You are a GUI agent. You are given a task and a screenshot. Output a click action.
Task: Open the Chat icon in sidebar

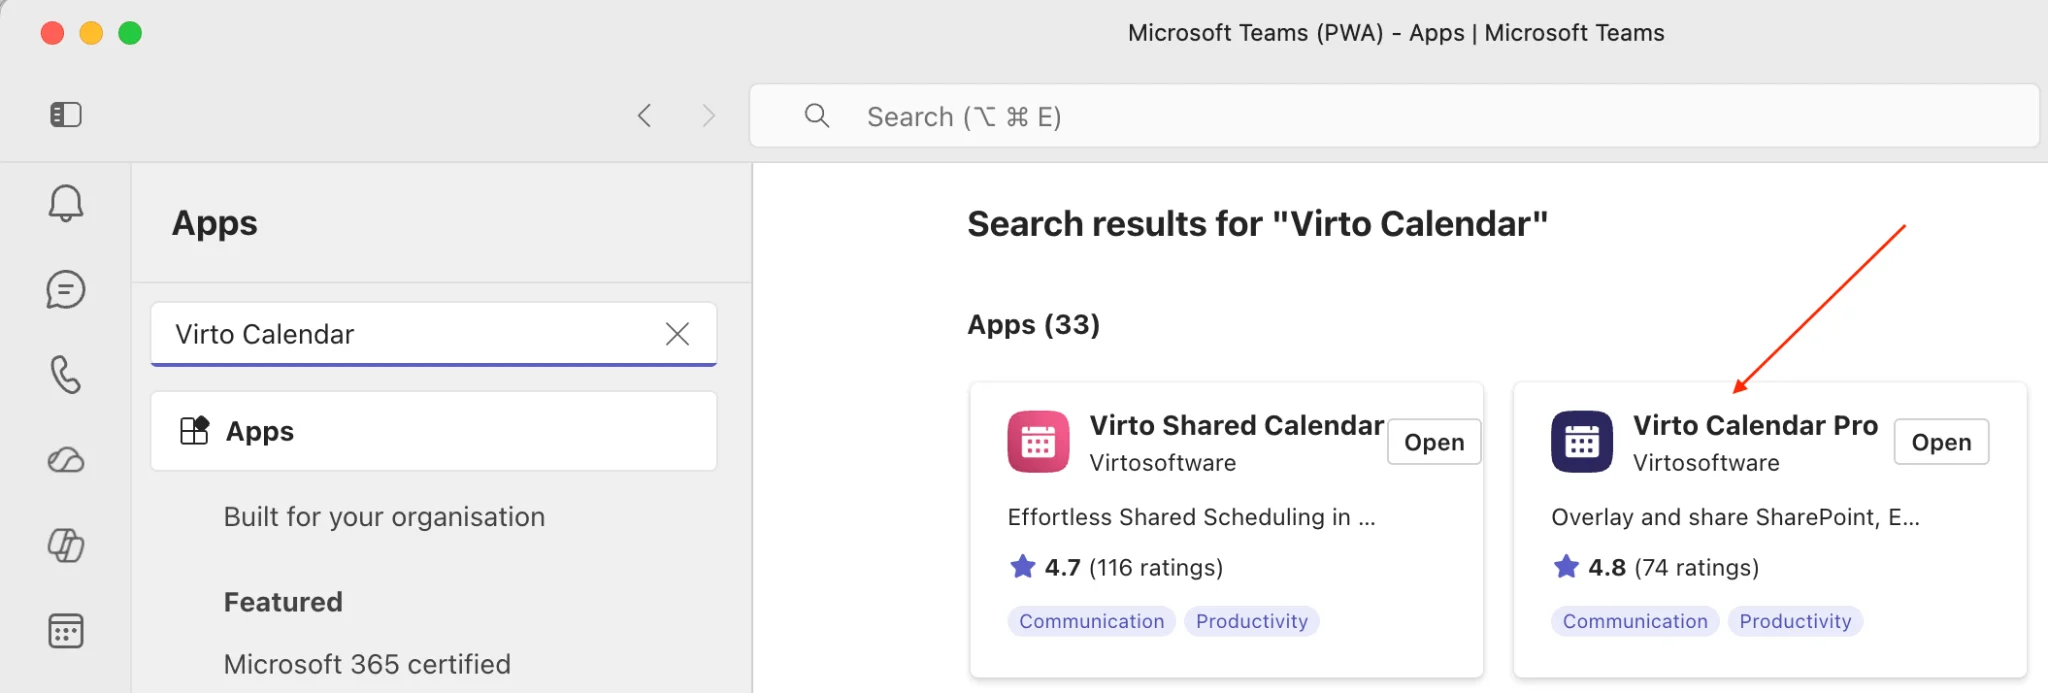point(66,290)
